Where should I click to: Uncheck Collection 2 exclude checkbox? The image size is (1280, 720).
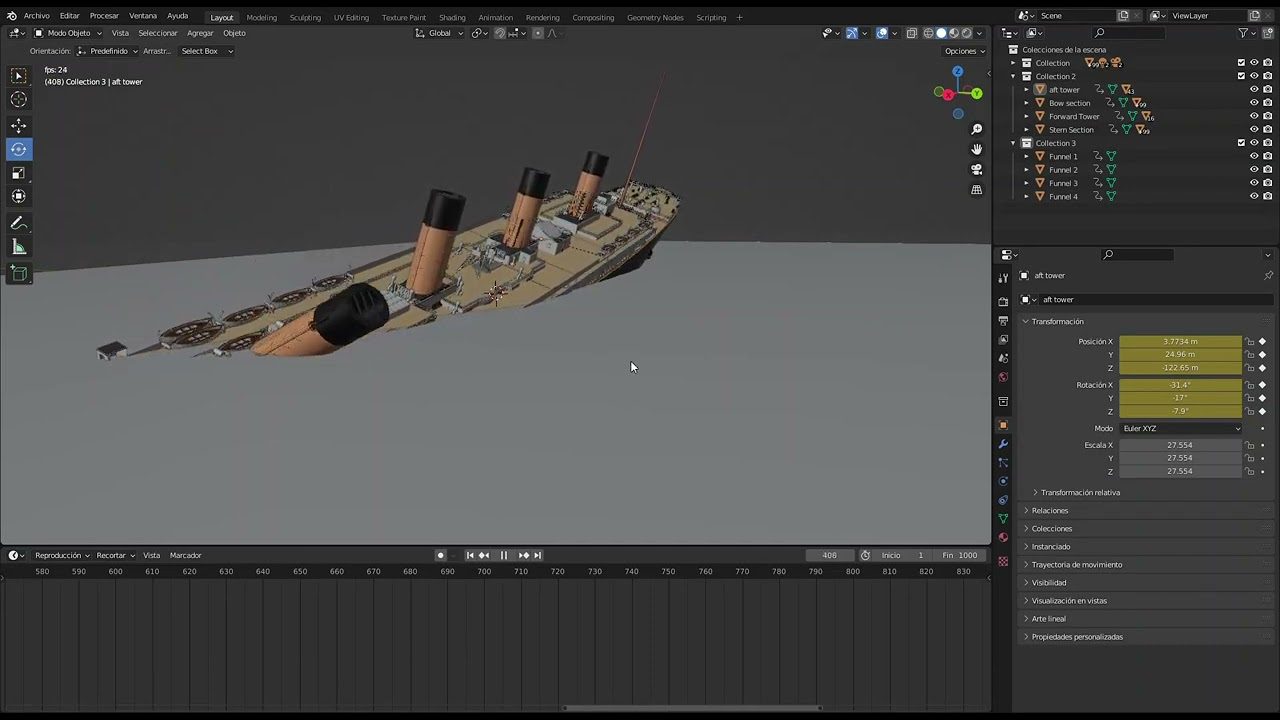coord(1241,76)
